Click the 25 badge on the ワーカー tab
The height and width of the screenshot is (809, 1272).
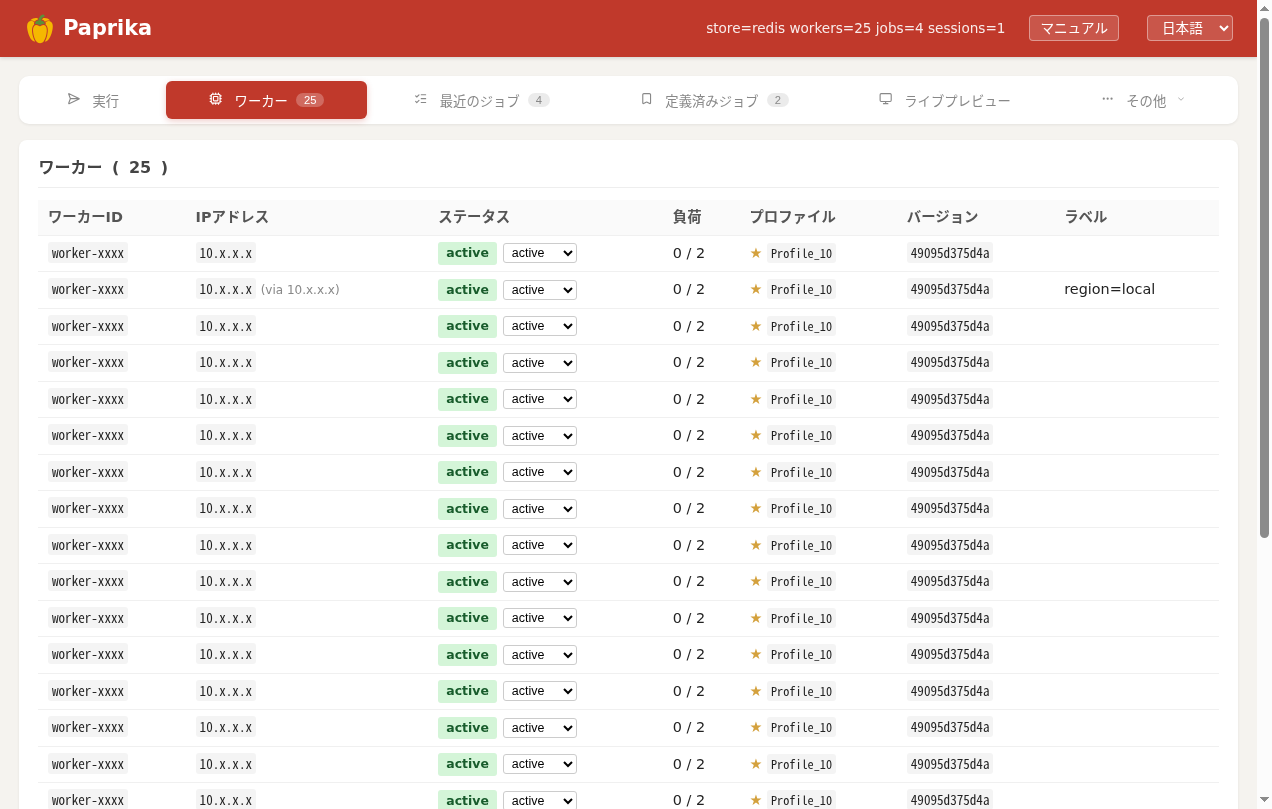click(310, 100)
